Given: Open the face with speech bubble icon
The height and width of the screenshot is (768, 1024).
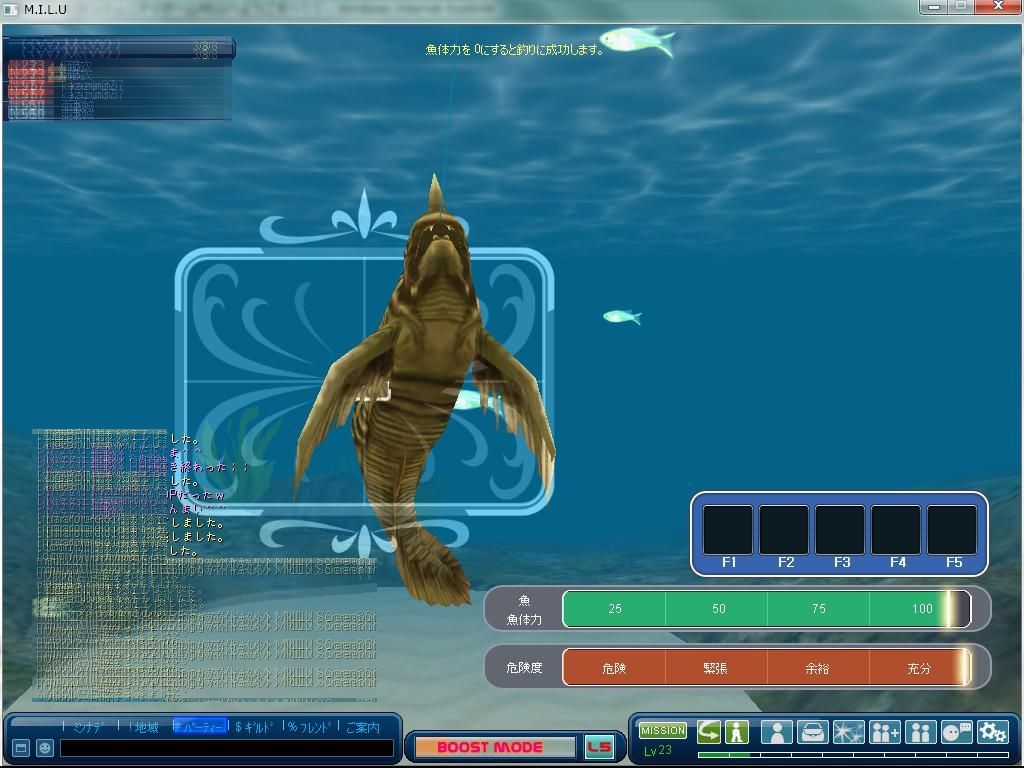Looking at the screenshot, I should coord(956,732).
